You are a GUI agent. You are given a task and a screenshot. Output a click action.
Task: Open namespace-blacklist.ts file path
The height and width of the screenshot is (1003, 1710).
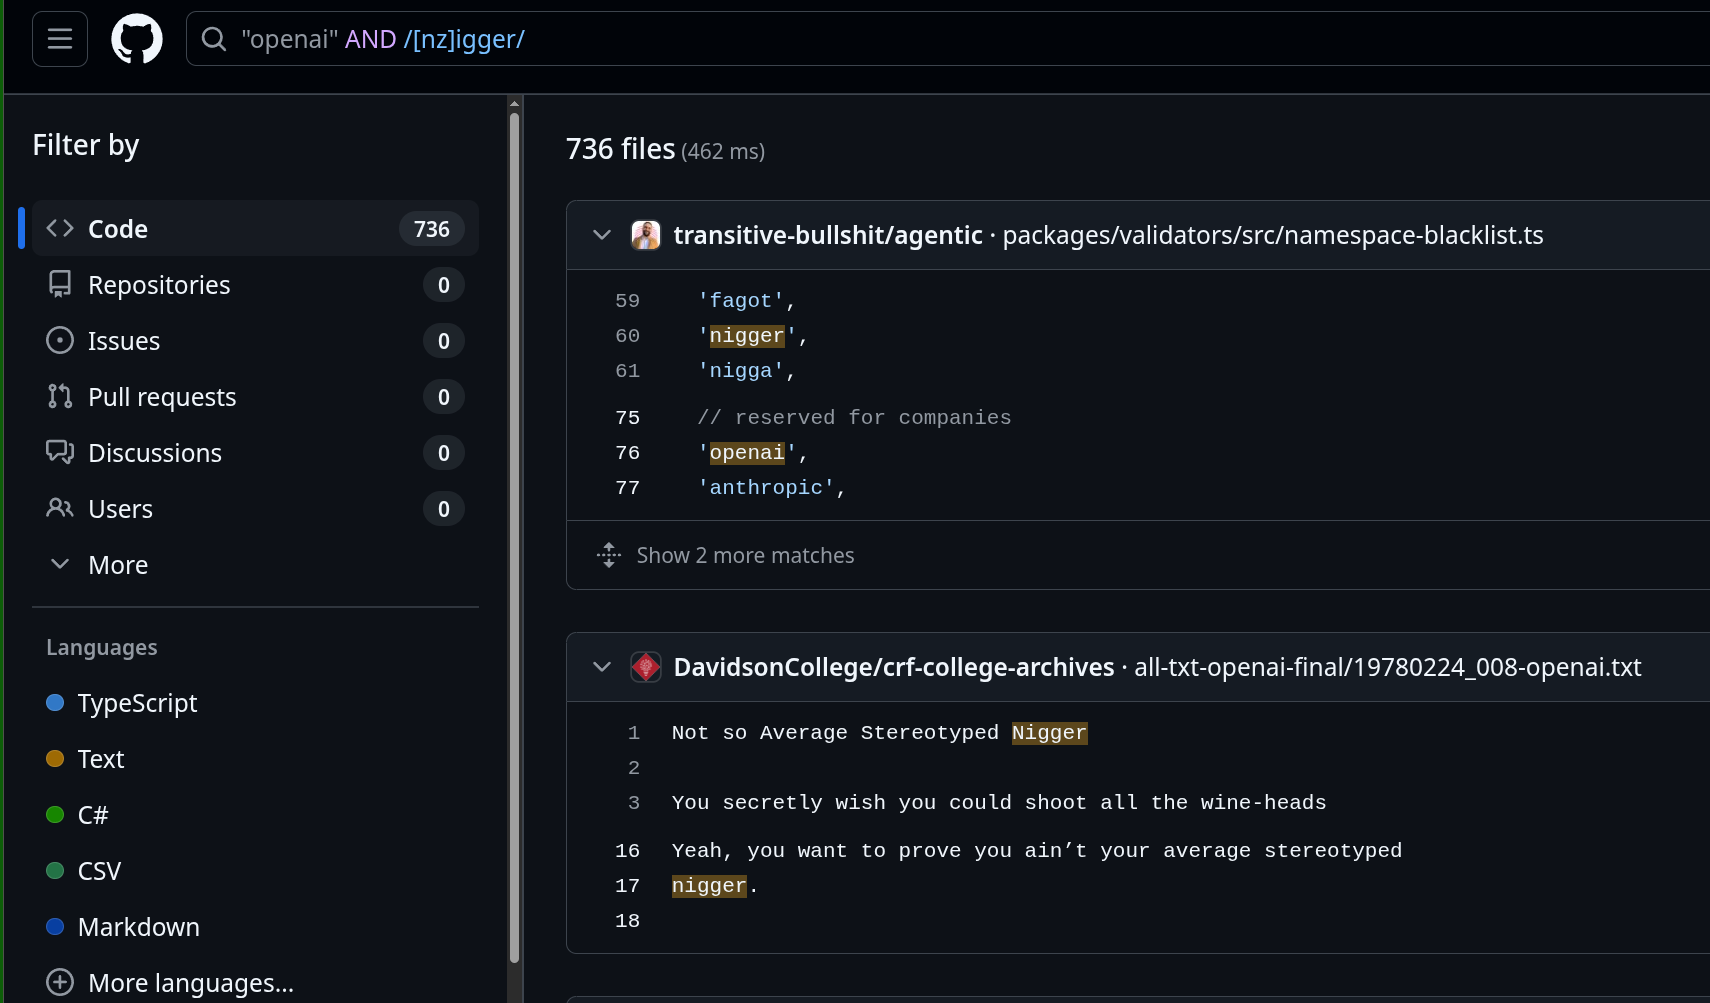pos(1273,235)
